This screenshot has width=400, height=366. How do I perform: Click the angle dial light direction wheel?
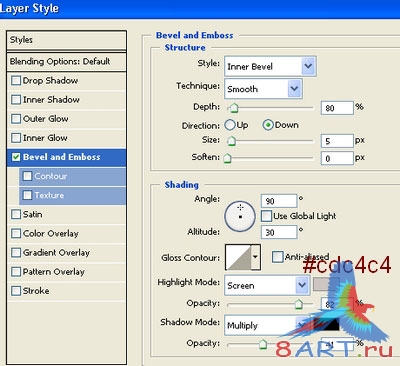tap(240, 216)
